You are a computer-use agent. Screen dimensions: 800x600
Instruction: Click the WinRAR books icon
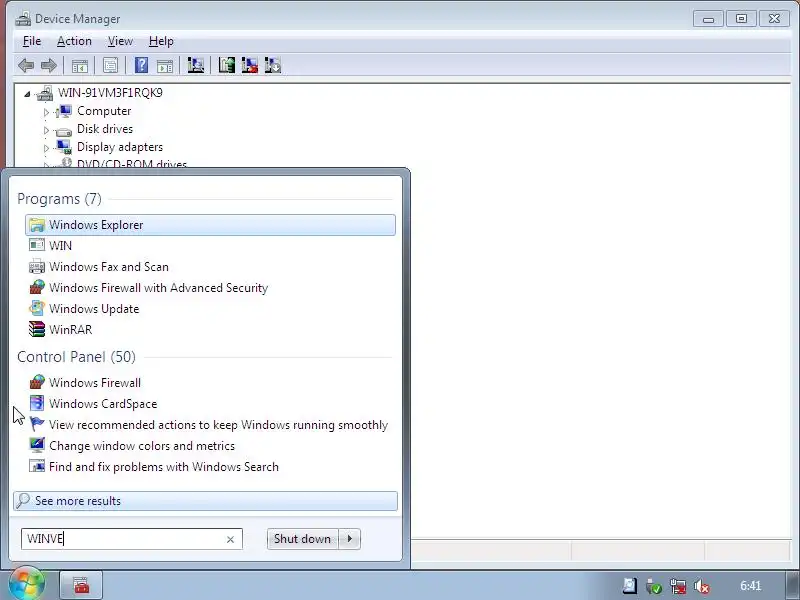click(37, 330)
